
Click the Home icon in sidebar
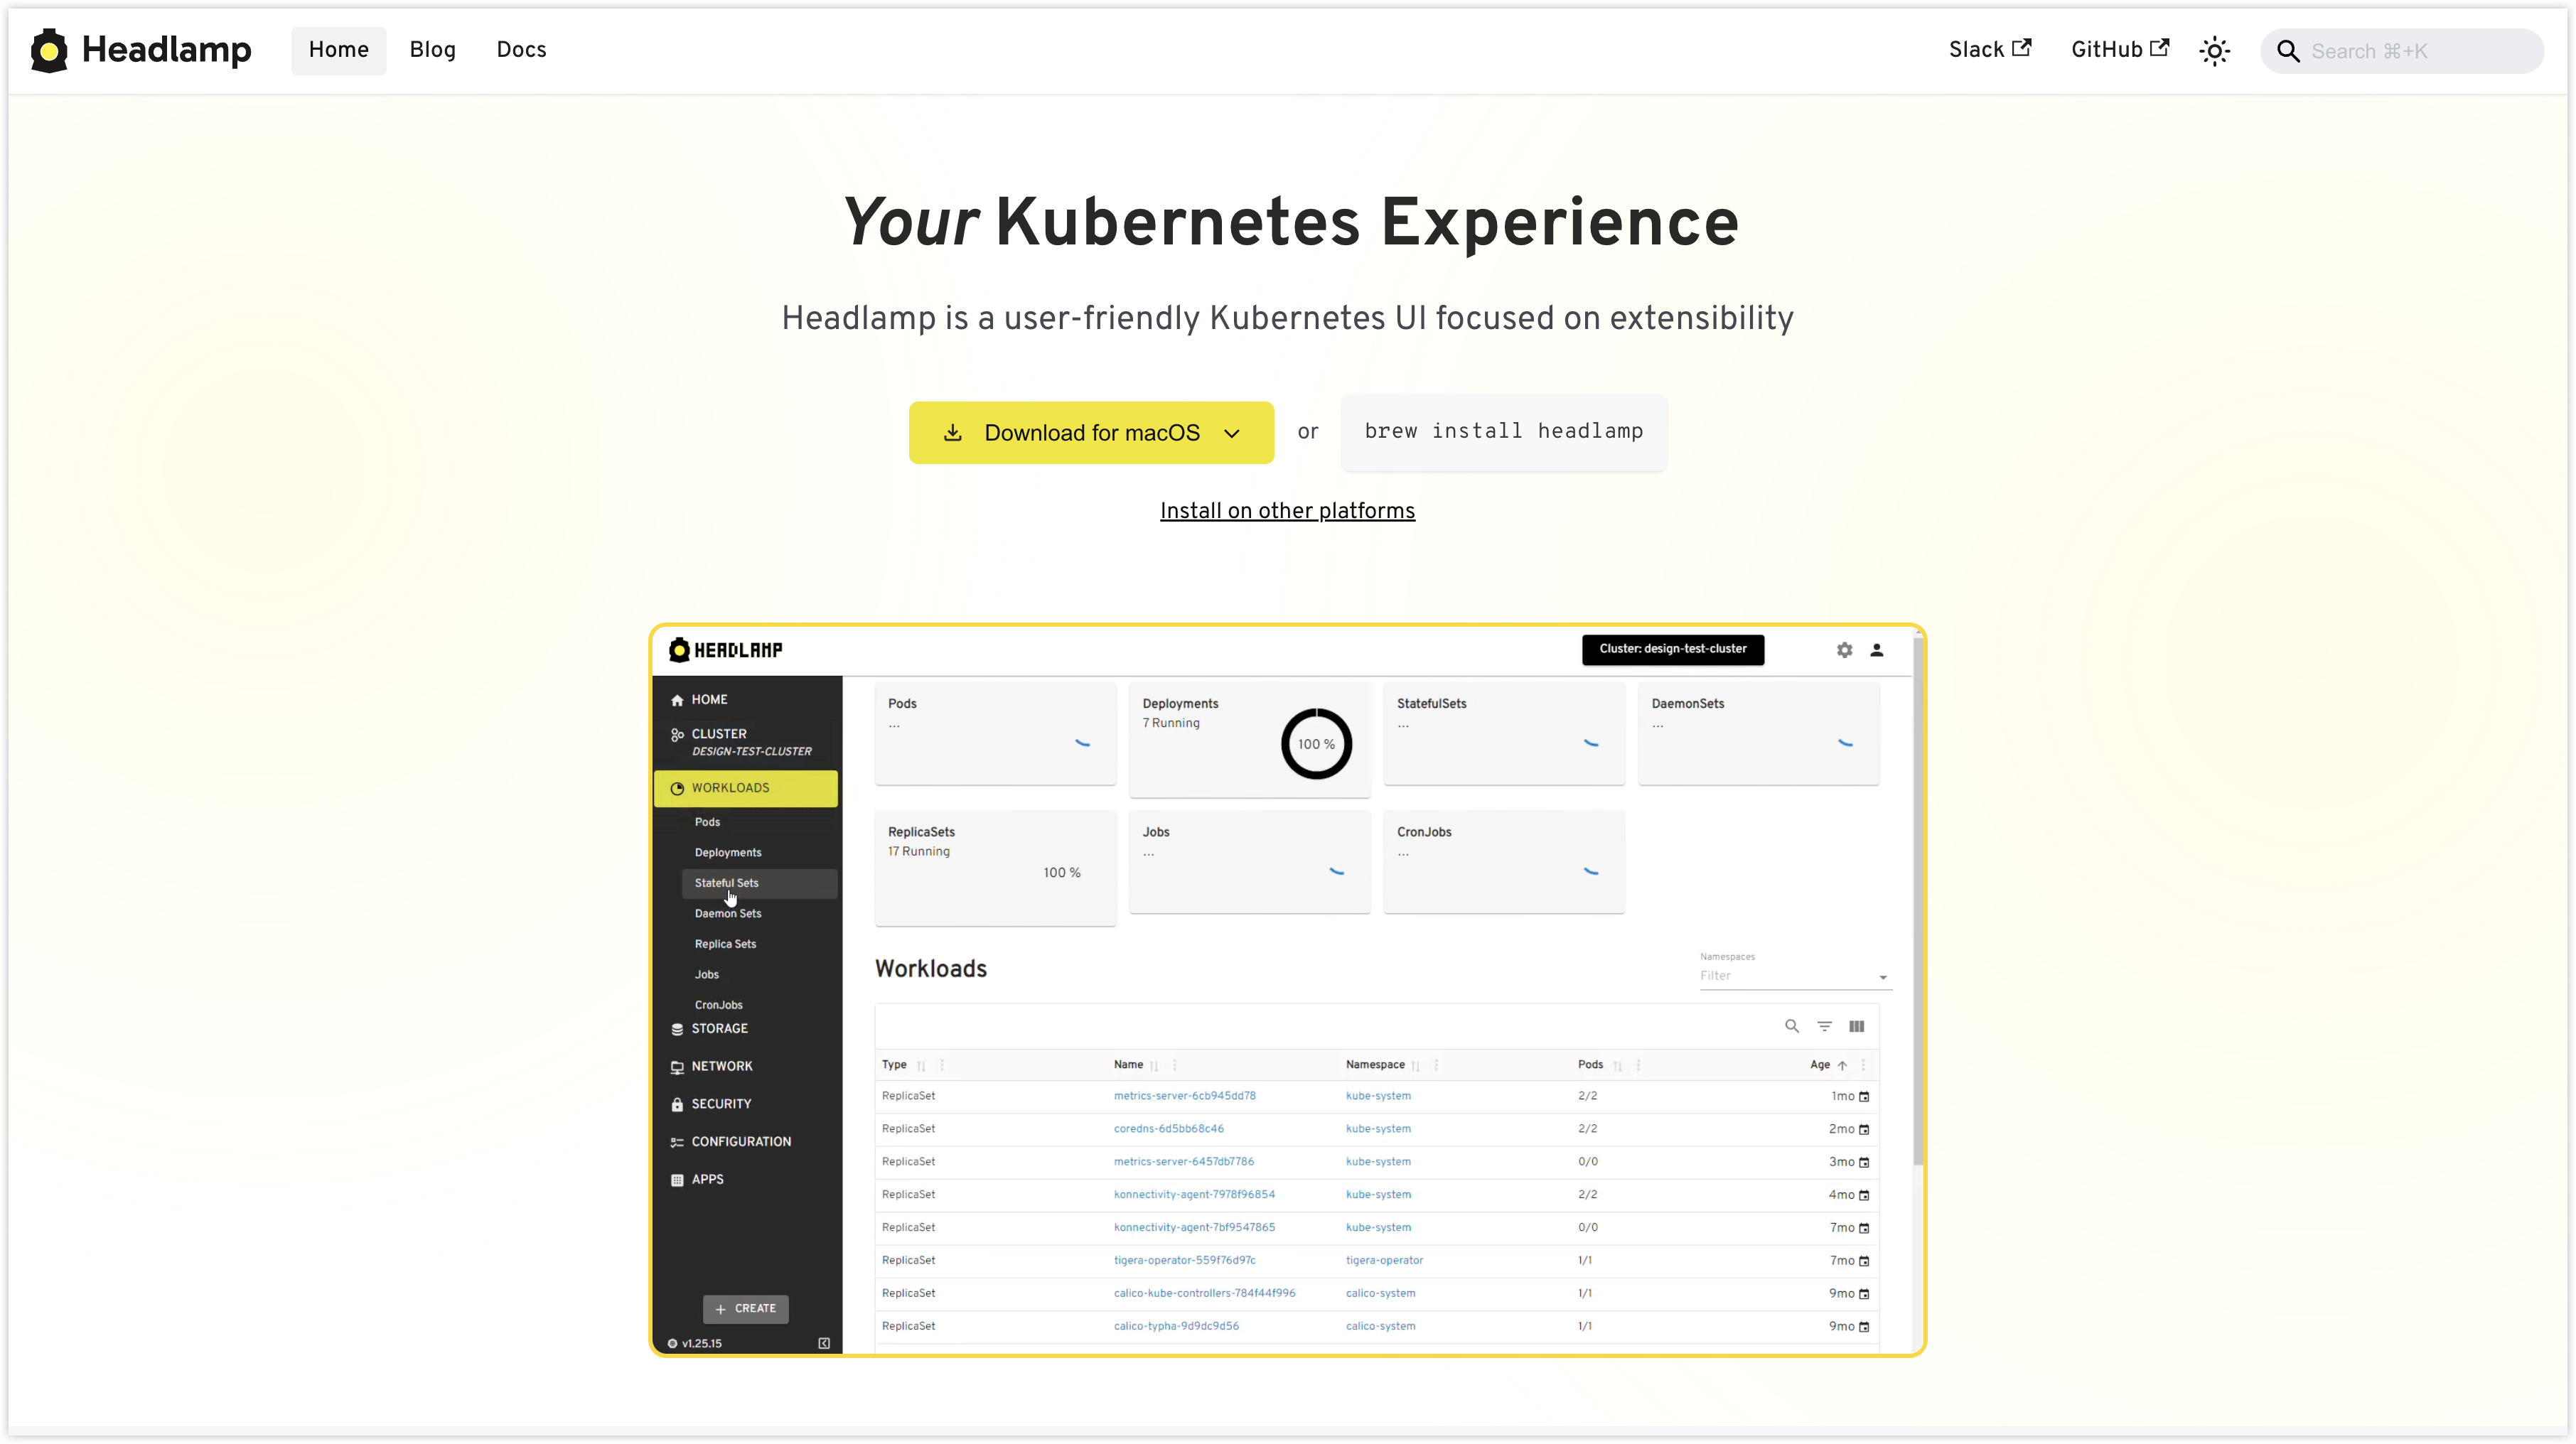click(677, 700)
